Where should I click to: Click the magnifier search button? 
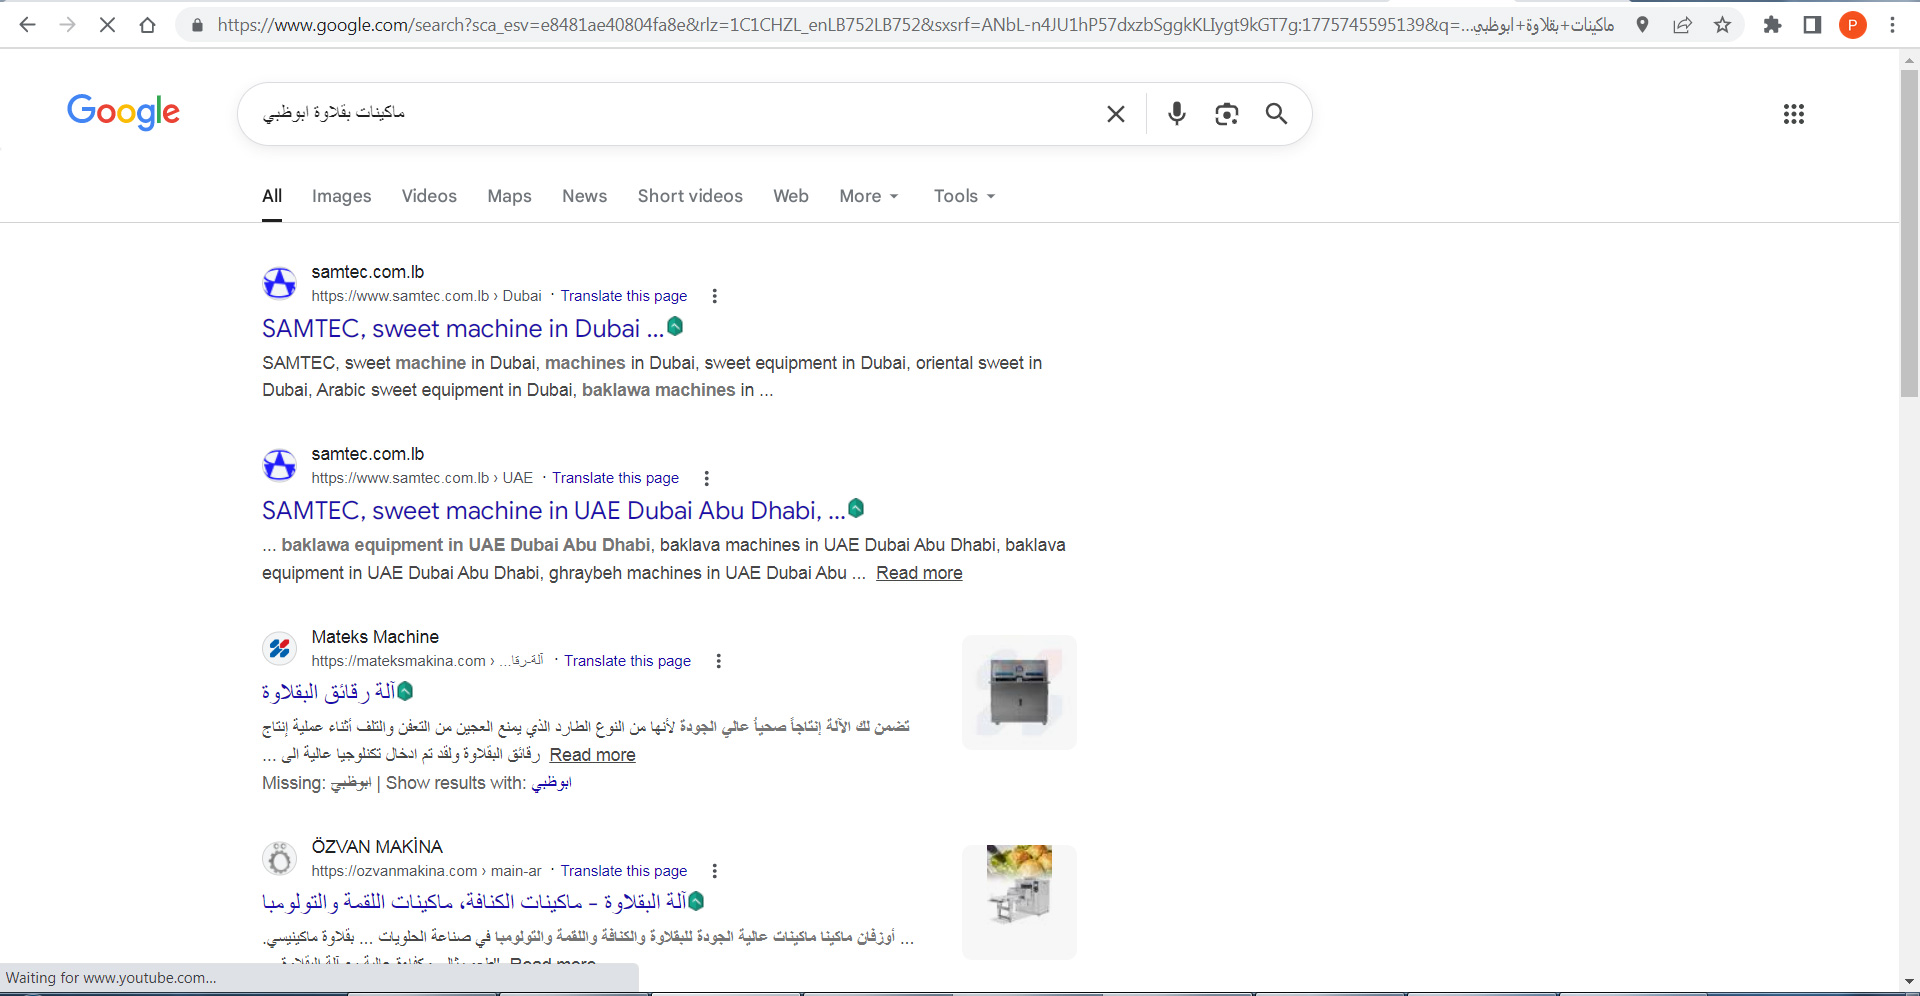[1276, 114]
